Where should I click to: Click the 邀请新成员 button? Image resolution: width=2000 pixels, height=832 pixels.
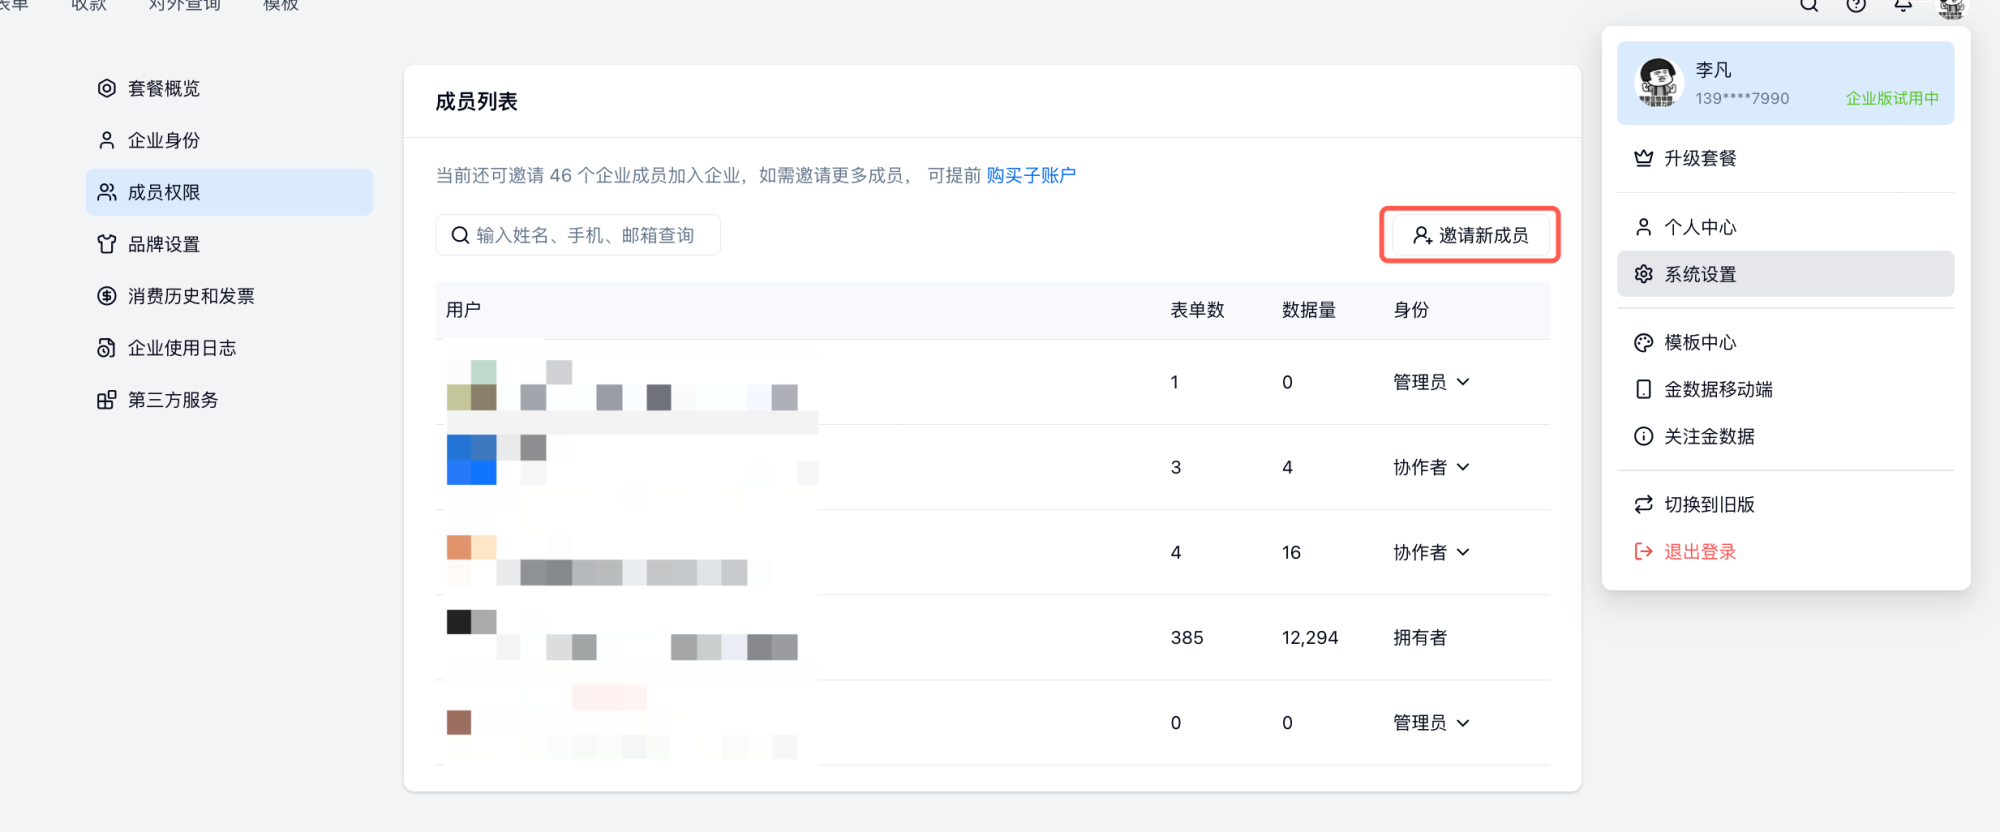click(1470, 235)
